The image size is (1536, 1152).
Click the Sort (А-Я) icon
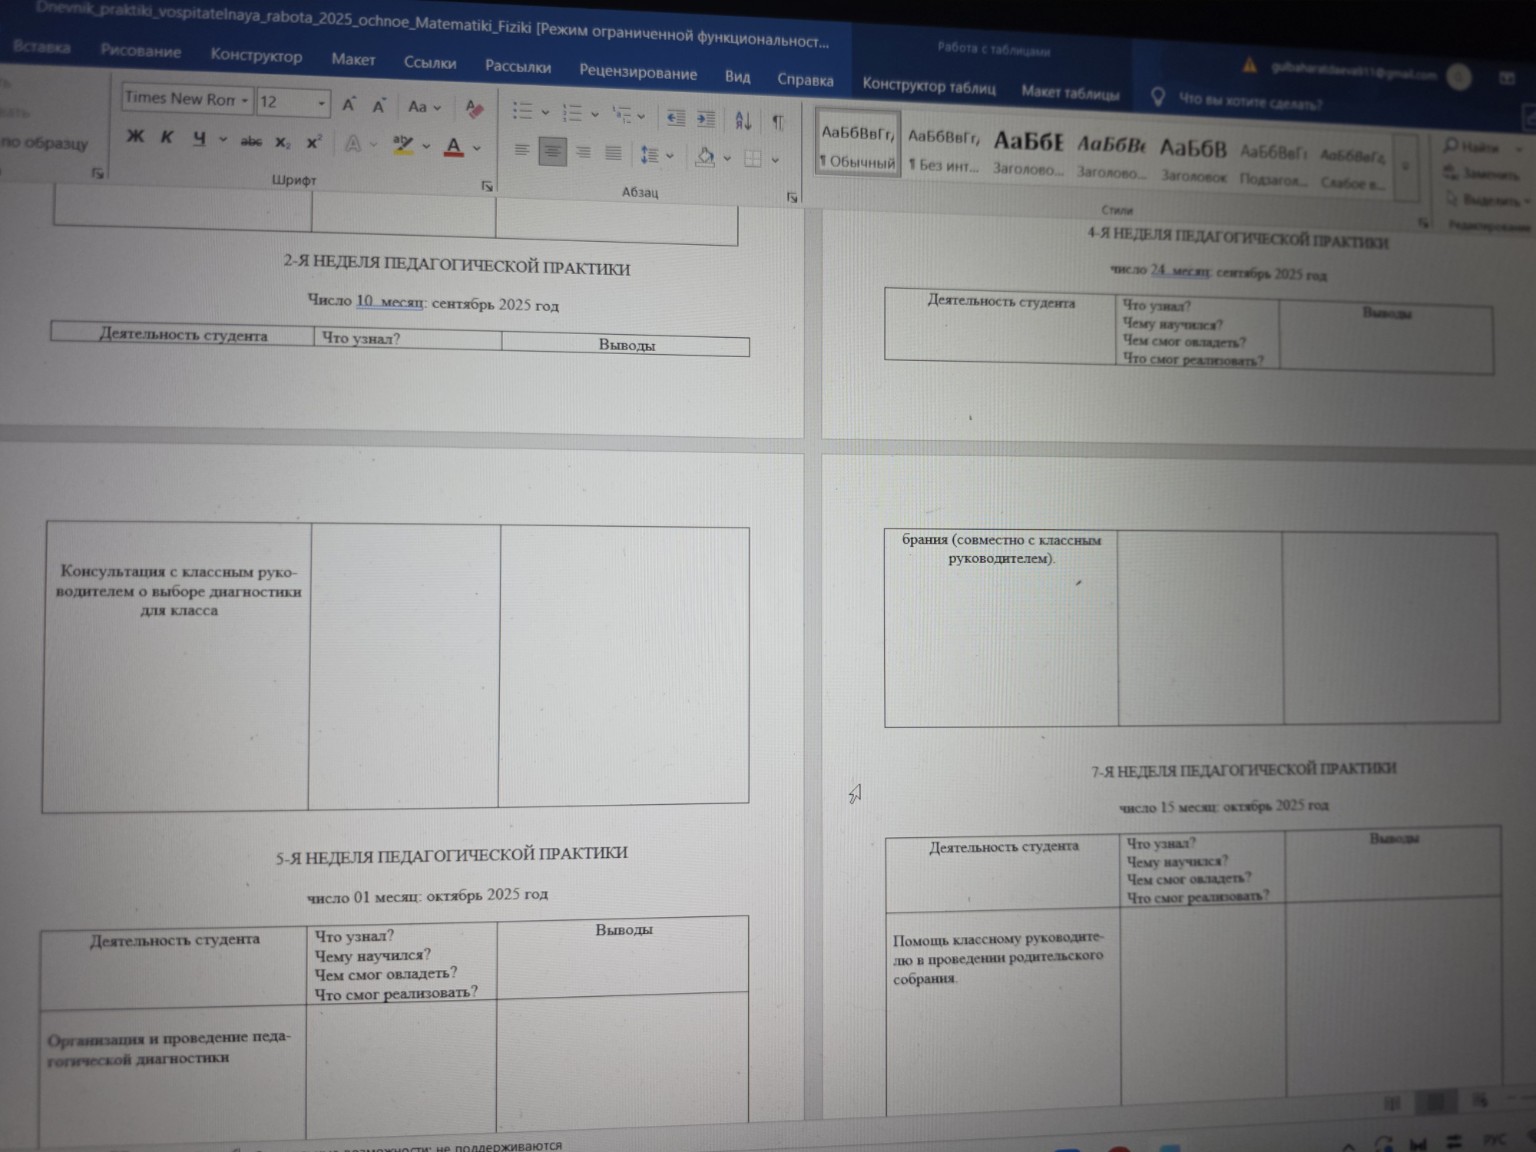743,121
